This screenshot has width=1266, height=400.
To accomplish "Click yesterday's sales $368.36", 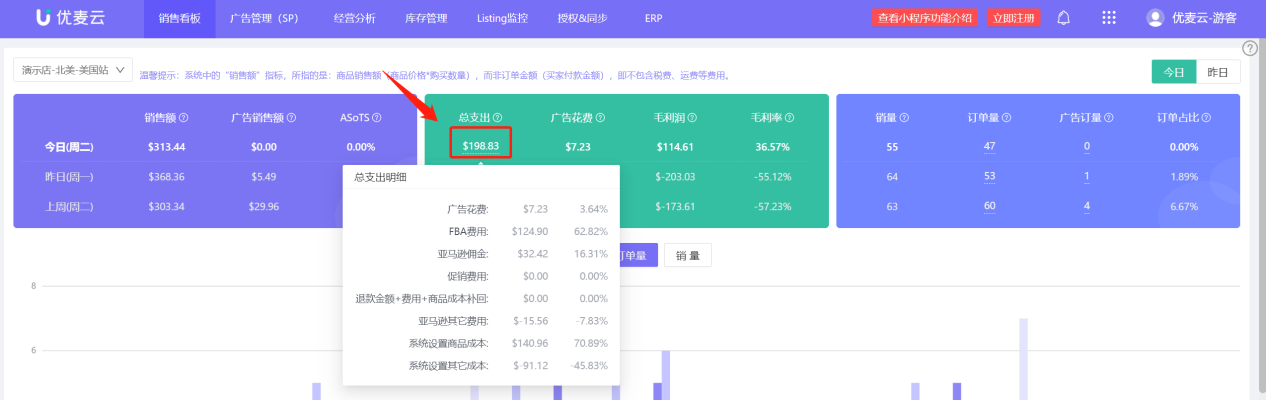I will pos(165,177).
